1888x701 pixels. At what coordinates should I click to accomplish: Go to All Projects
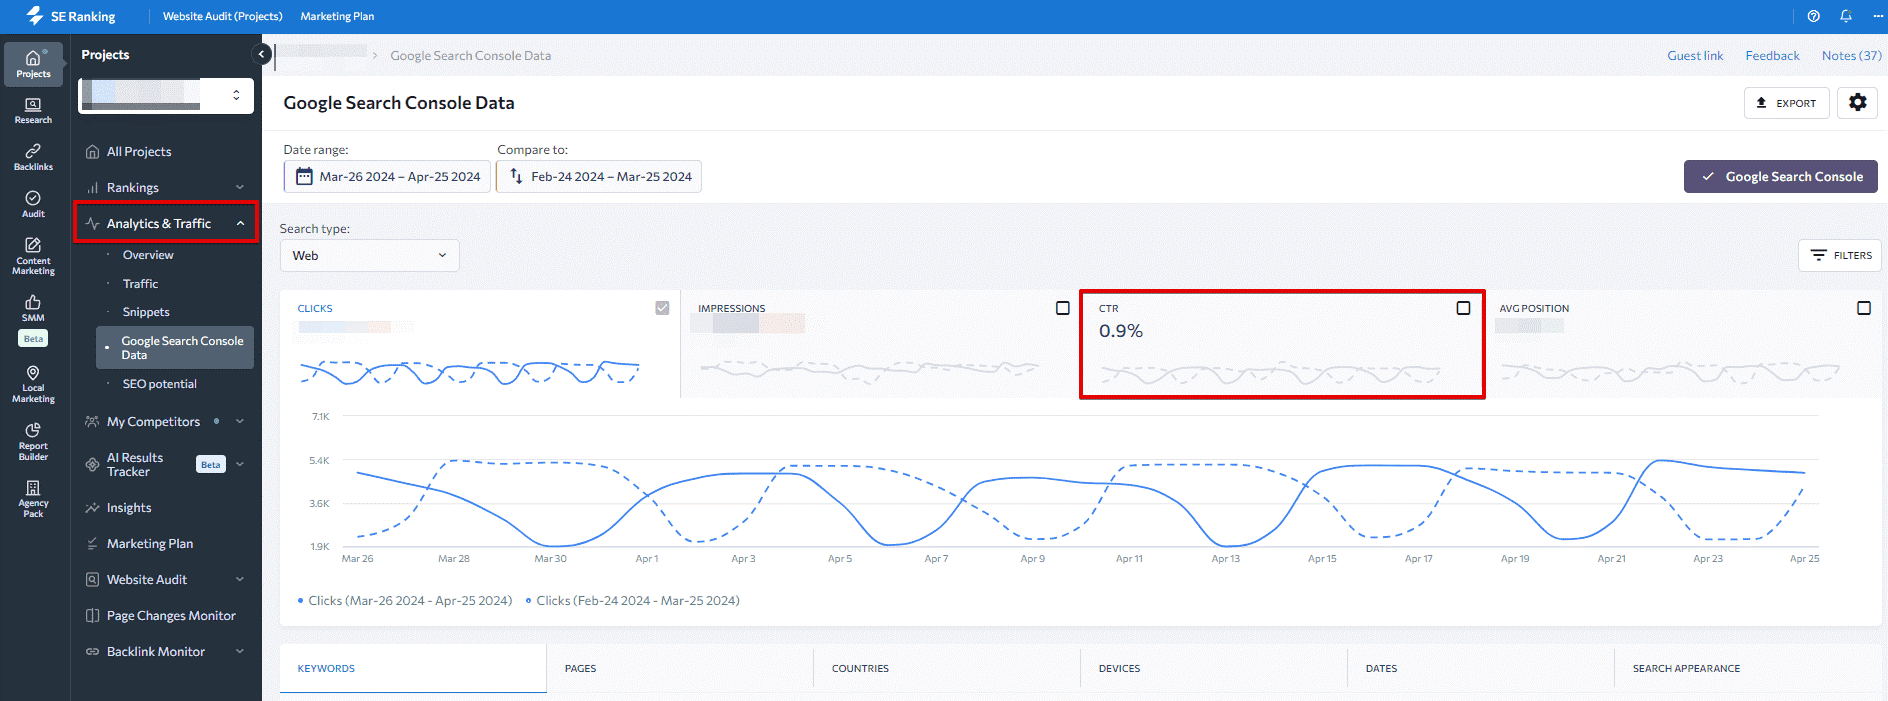(139, 151)
